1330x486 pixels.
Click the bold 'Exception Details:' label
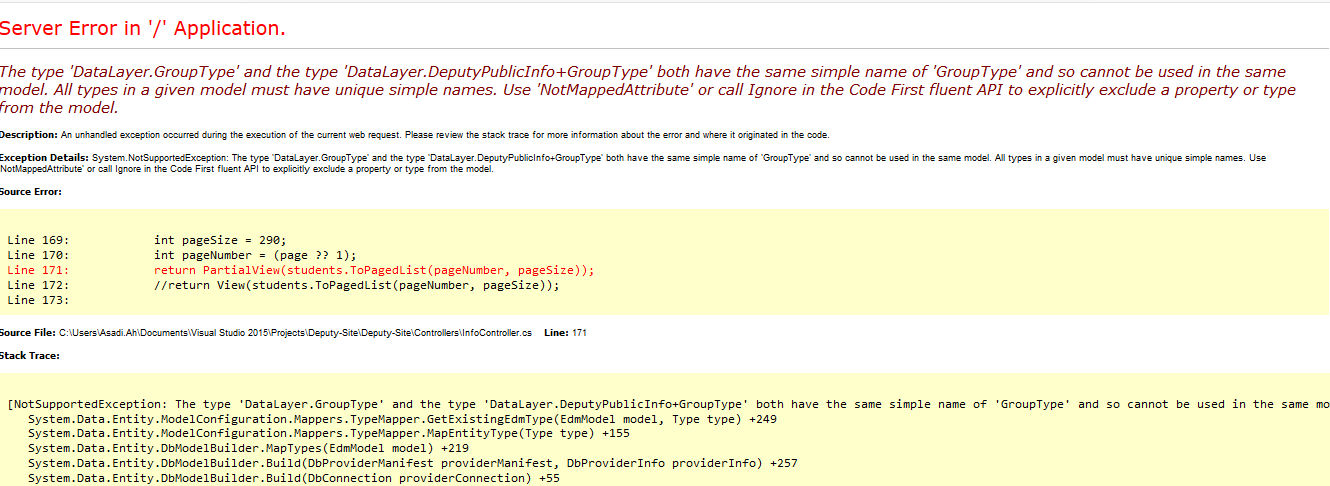coord(44,158)
